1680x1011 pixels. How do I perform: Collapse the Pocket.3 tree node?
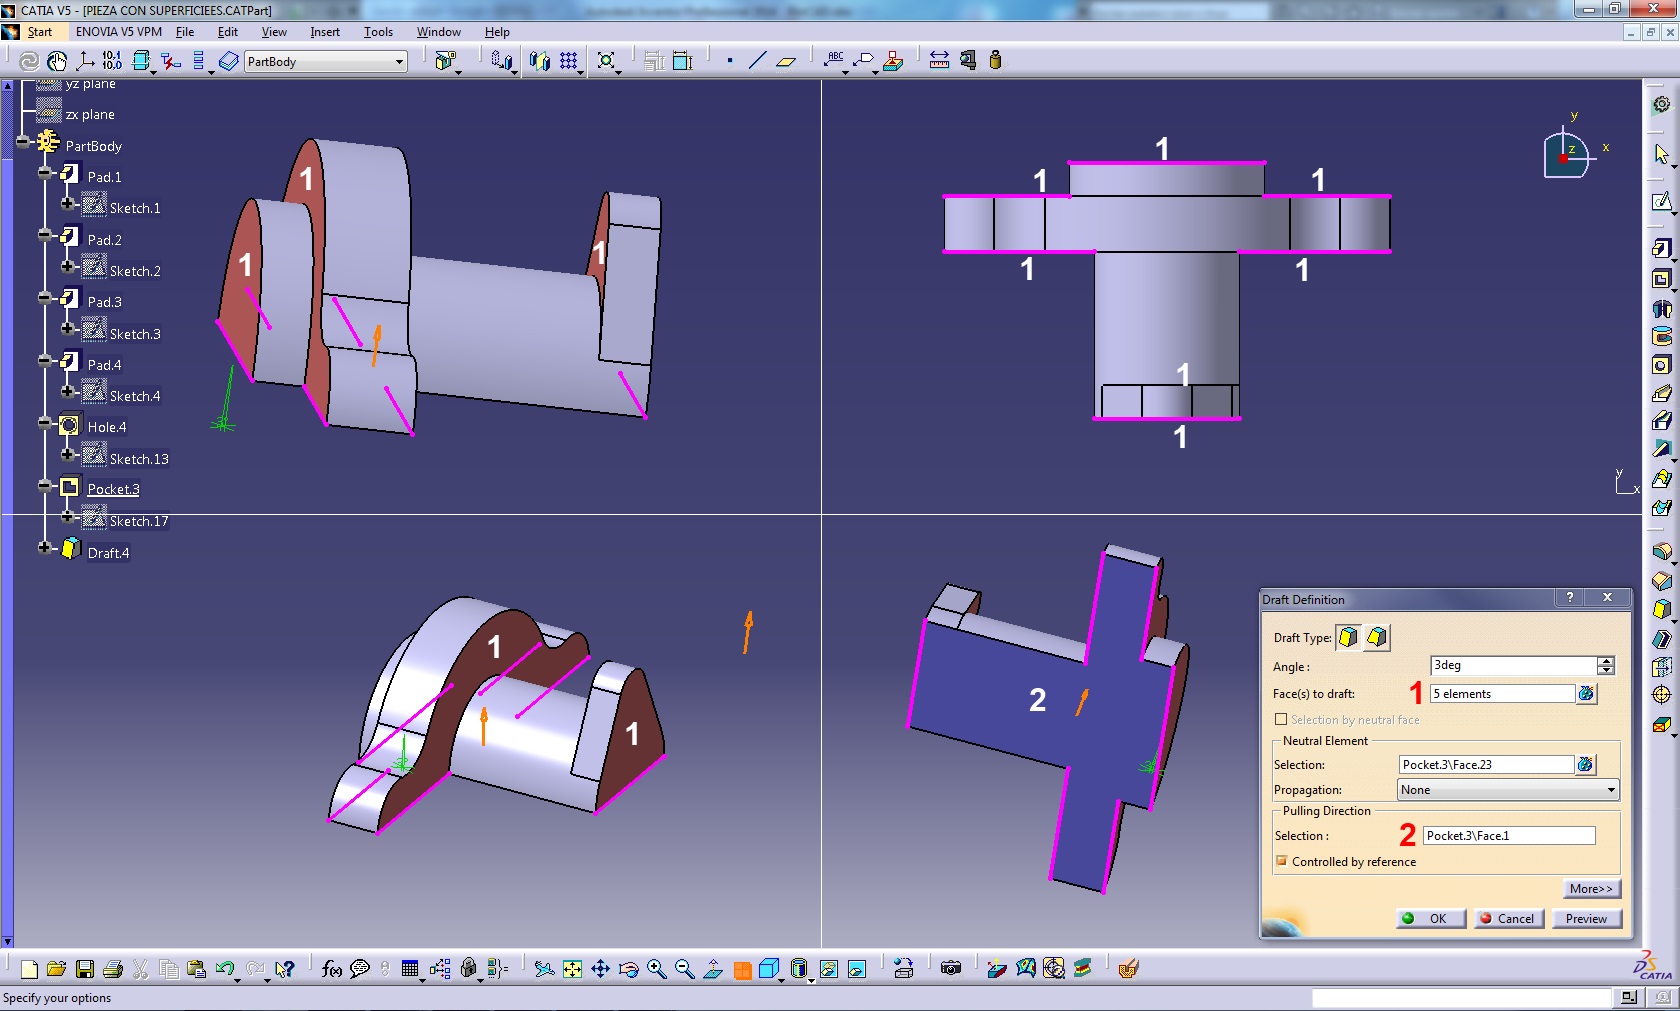(x=45, y=485)
